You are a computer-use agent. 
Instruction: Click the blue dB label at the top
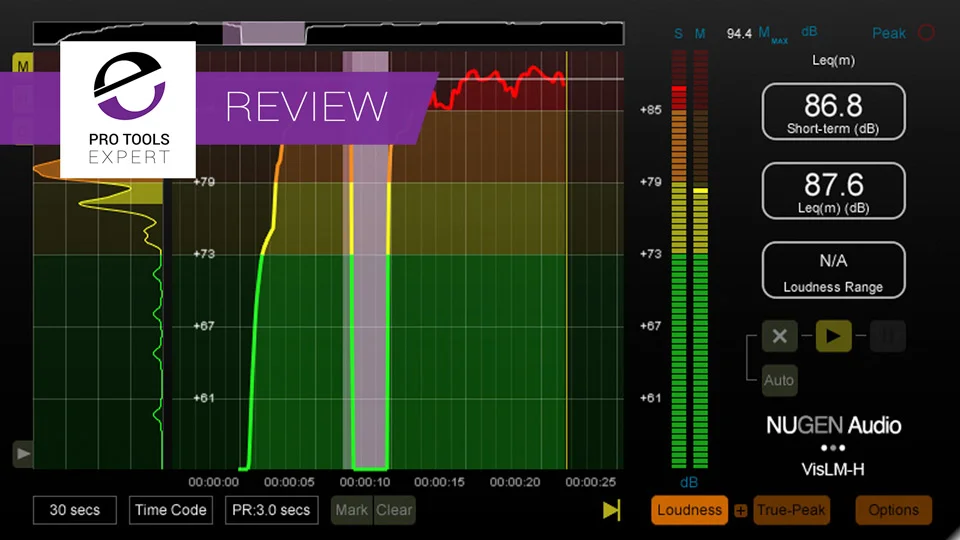tap(809, 31)
